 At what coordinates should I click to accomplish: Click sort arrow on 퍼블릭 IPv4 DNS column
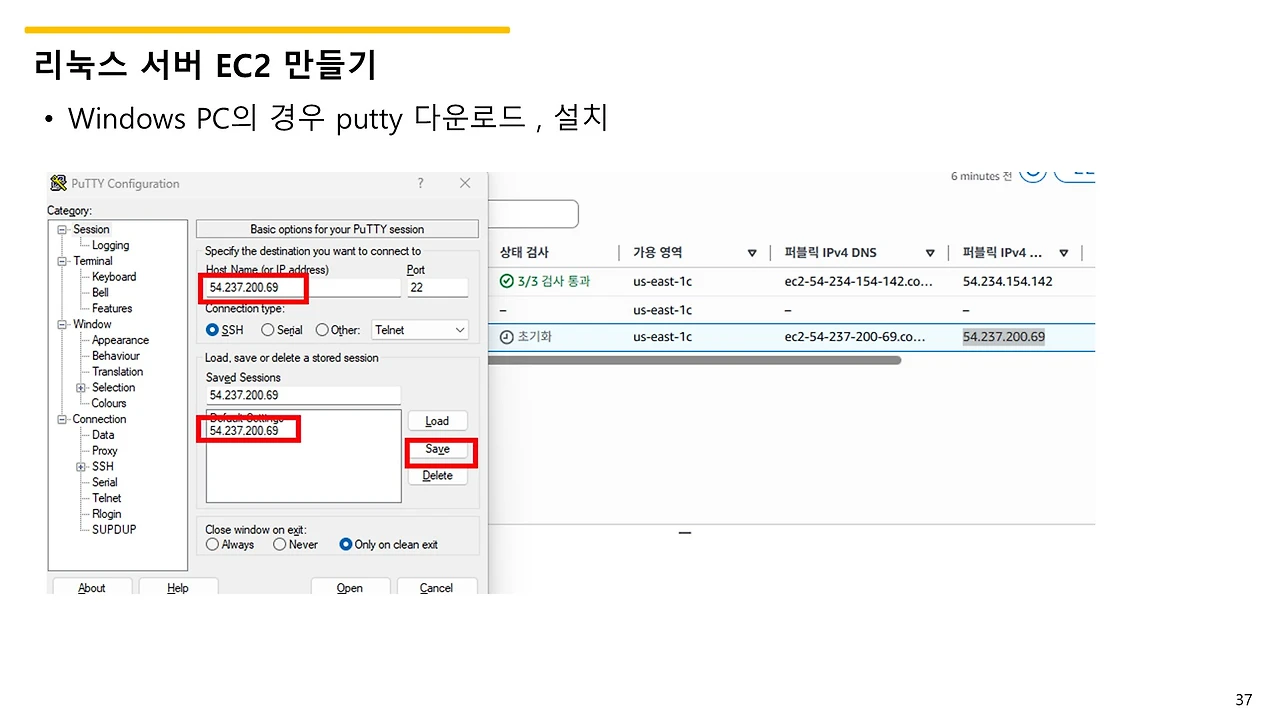[x=930, y=253]
